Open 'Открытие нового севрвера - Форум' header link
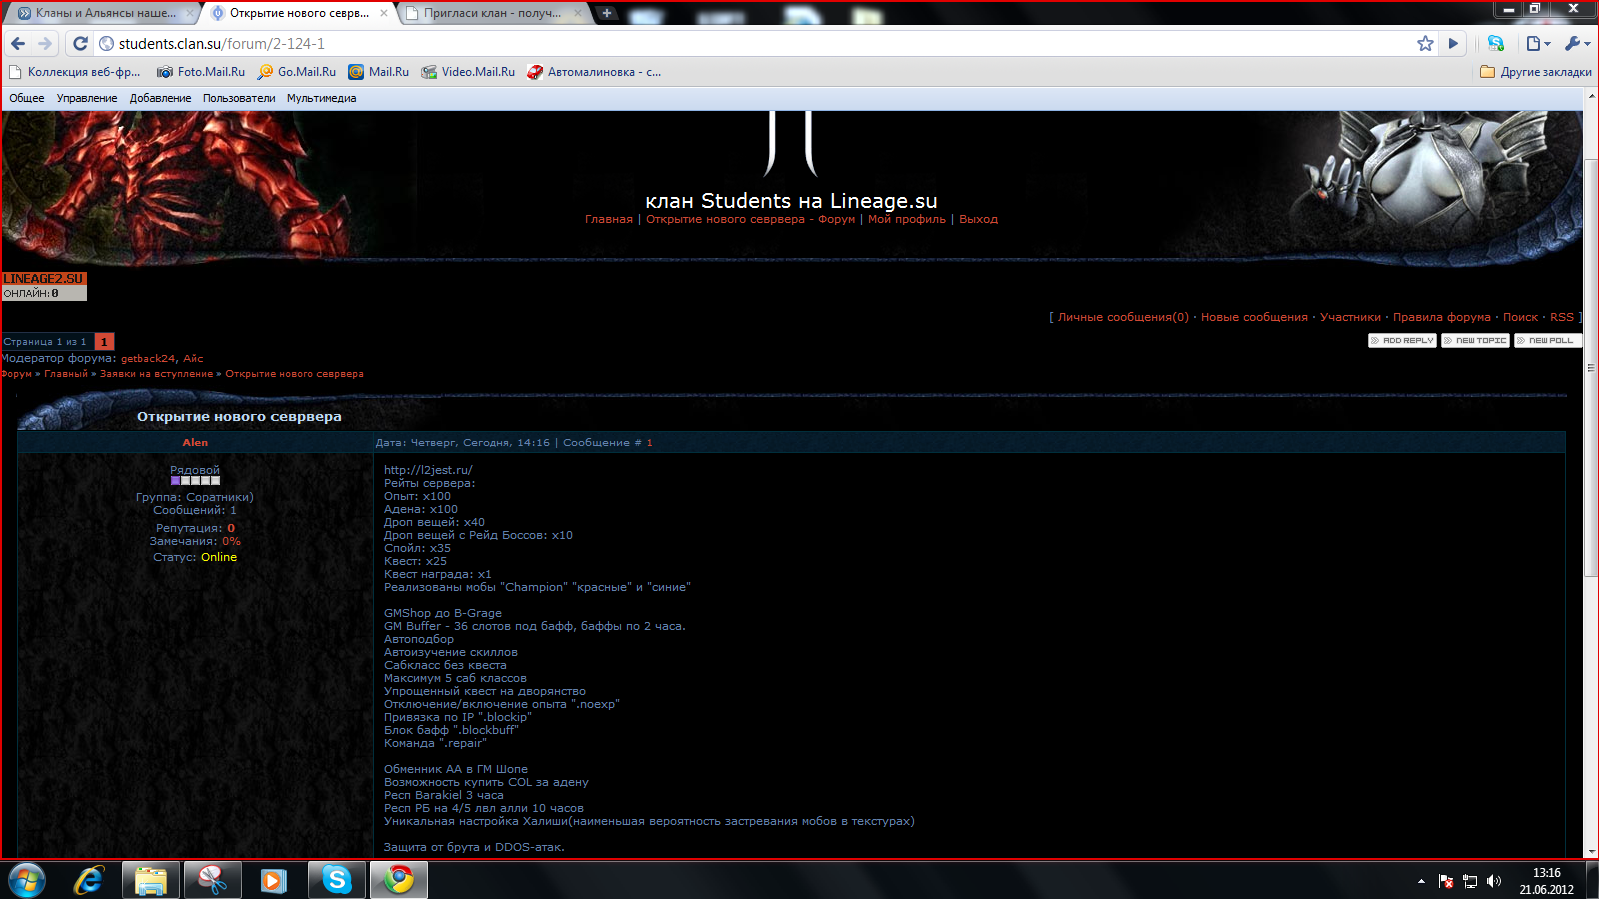The image size is (1599, 899). click(750, 219)
